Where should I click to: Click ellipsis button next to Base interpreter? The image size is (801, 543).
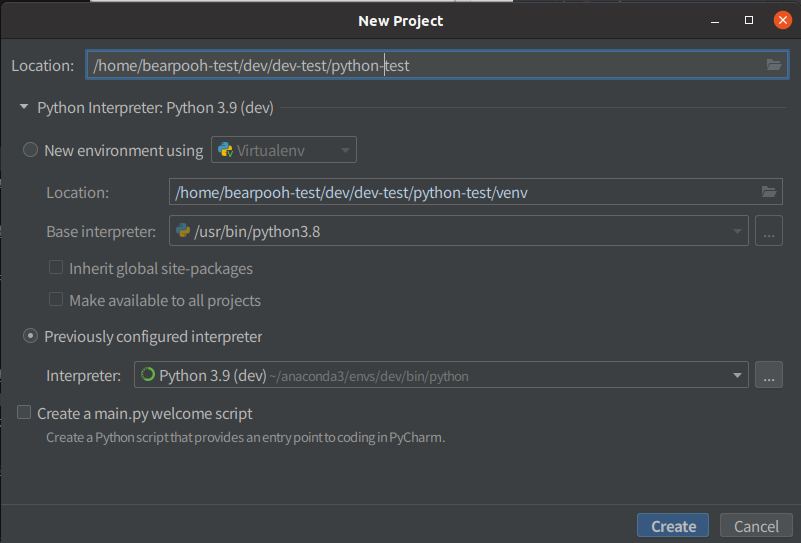(x=768, y=232)
